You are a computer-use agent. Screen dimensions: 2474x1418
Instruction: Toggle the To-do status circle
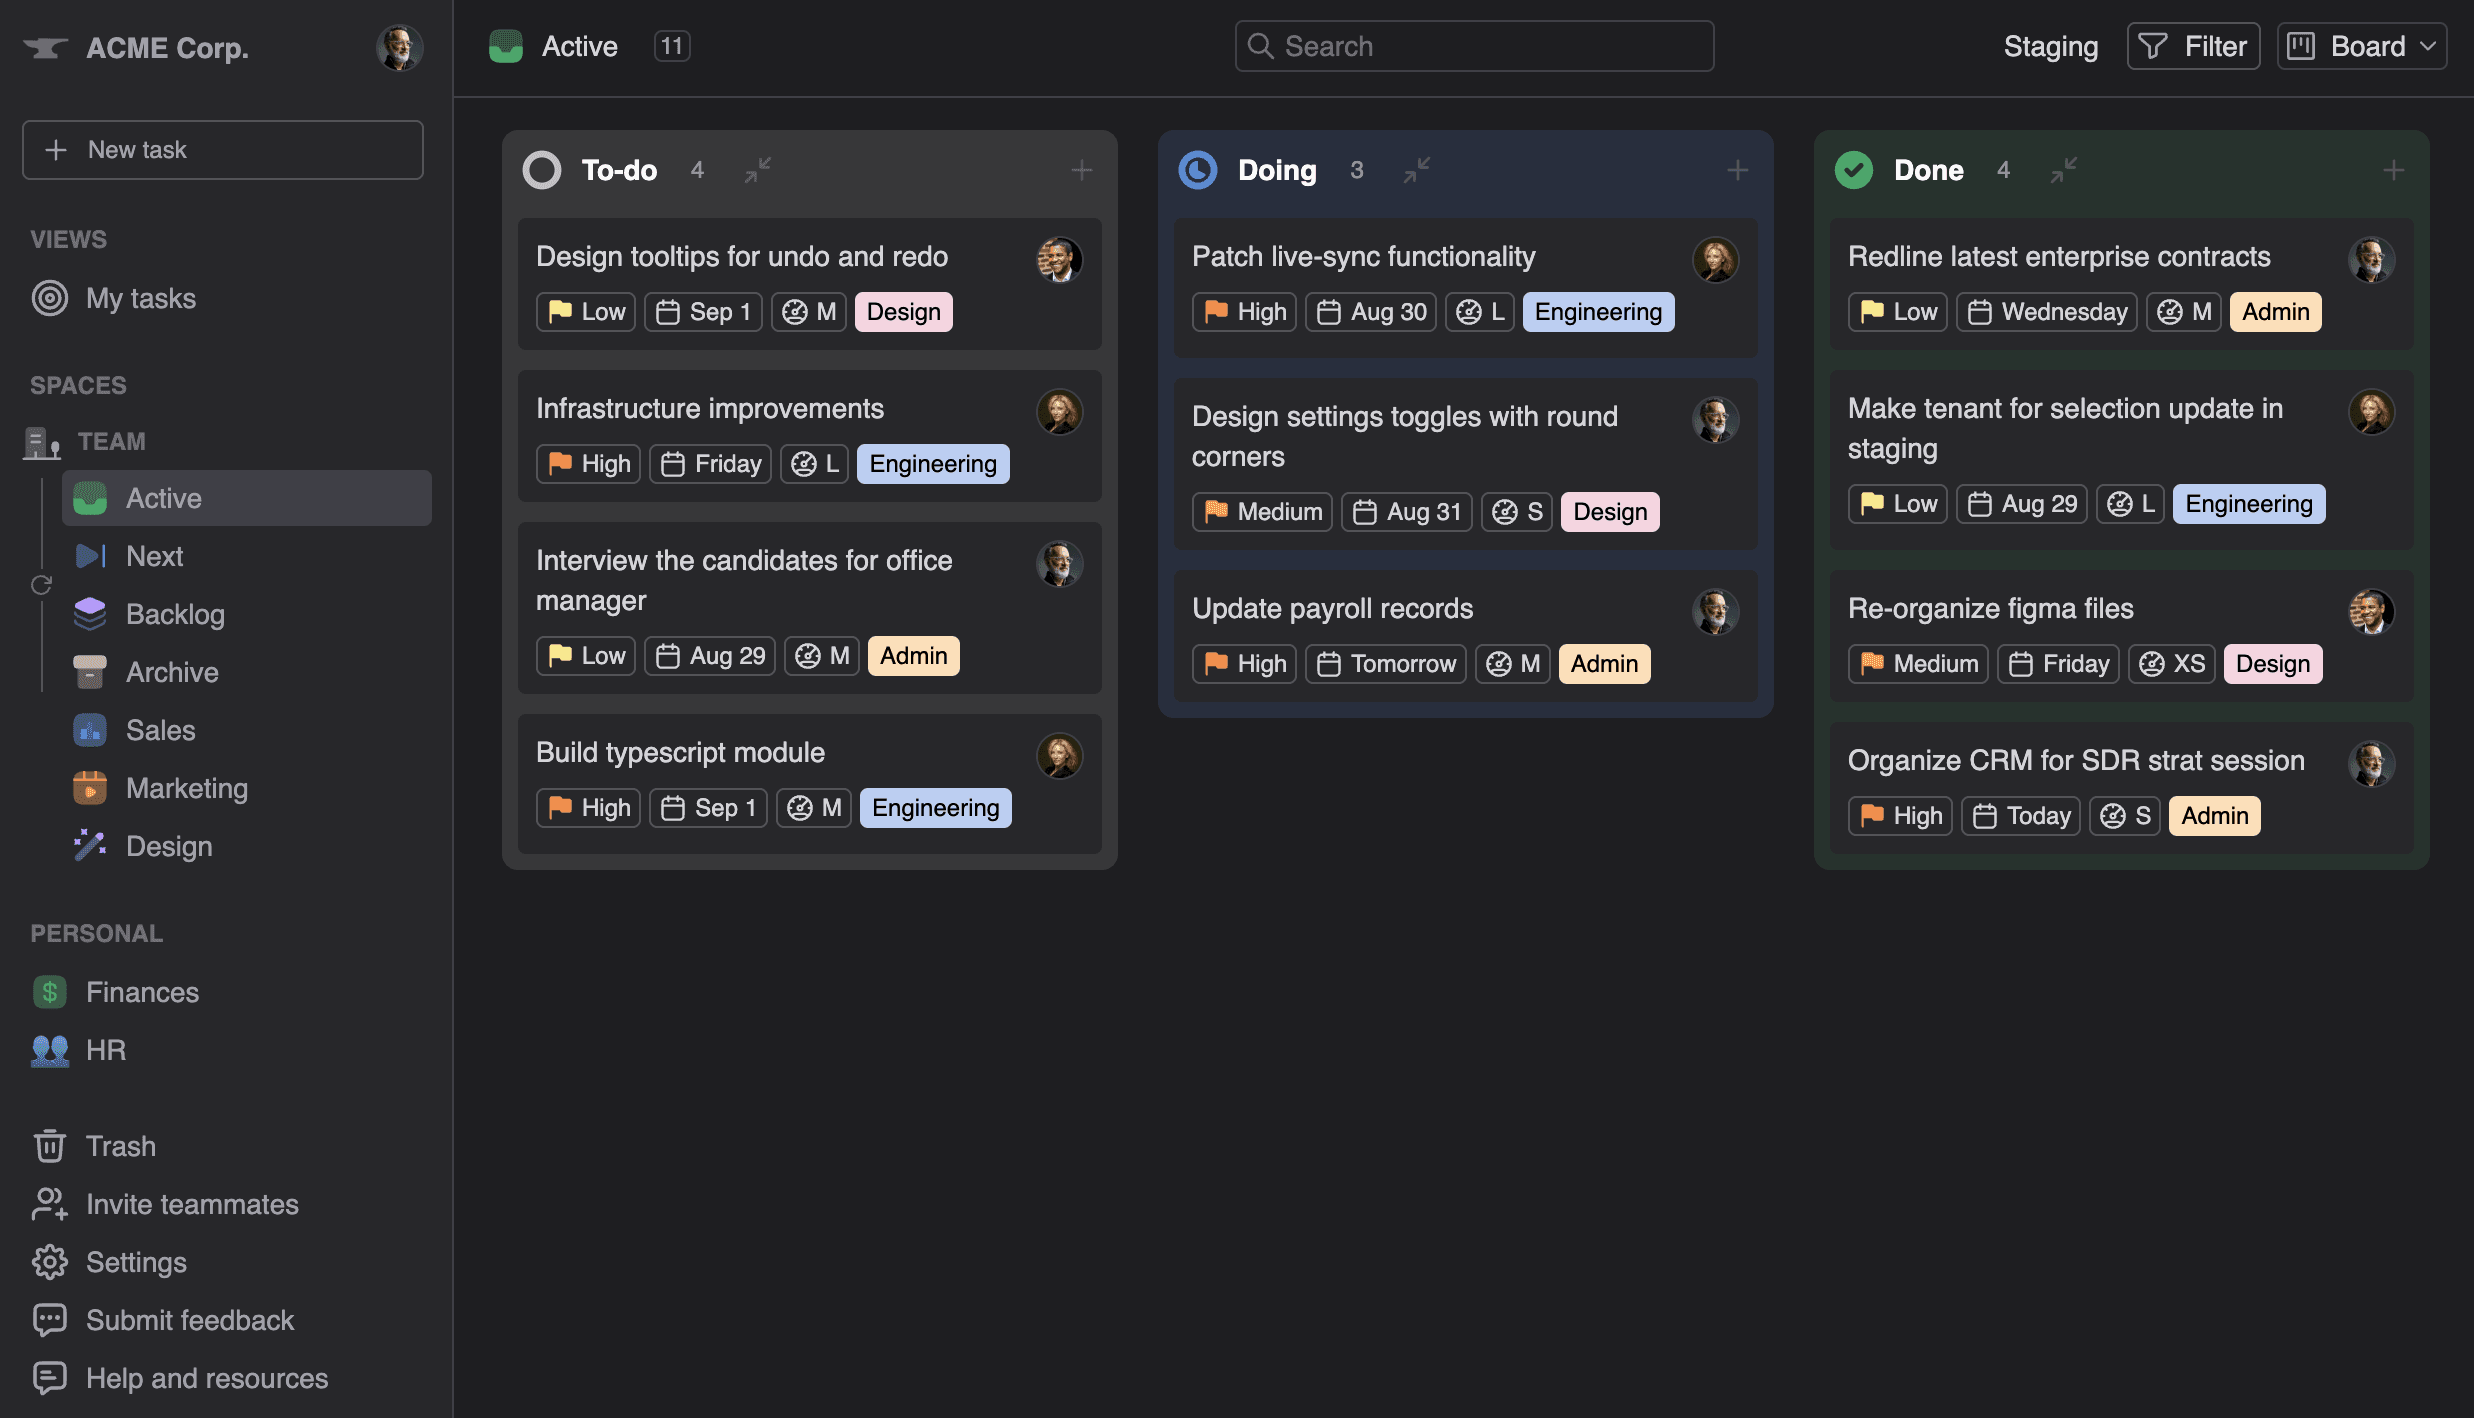[542, 170]
